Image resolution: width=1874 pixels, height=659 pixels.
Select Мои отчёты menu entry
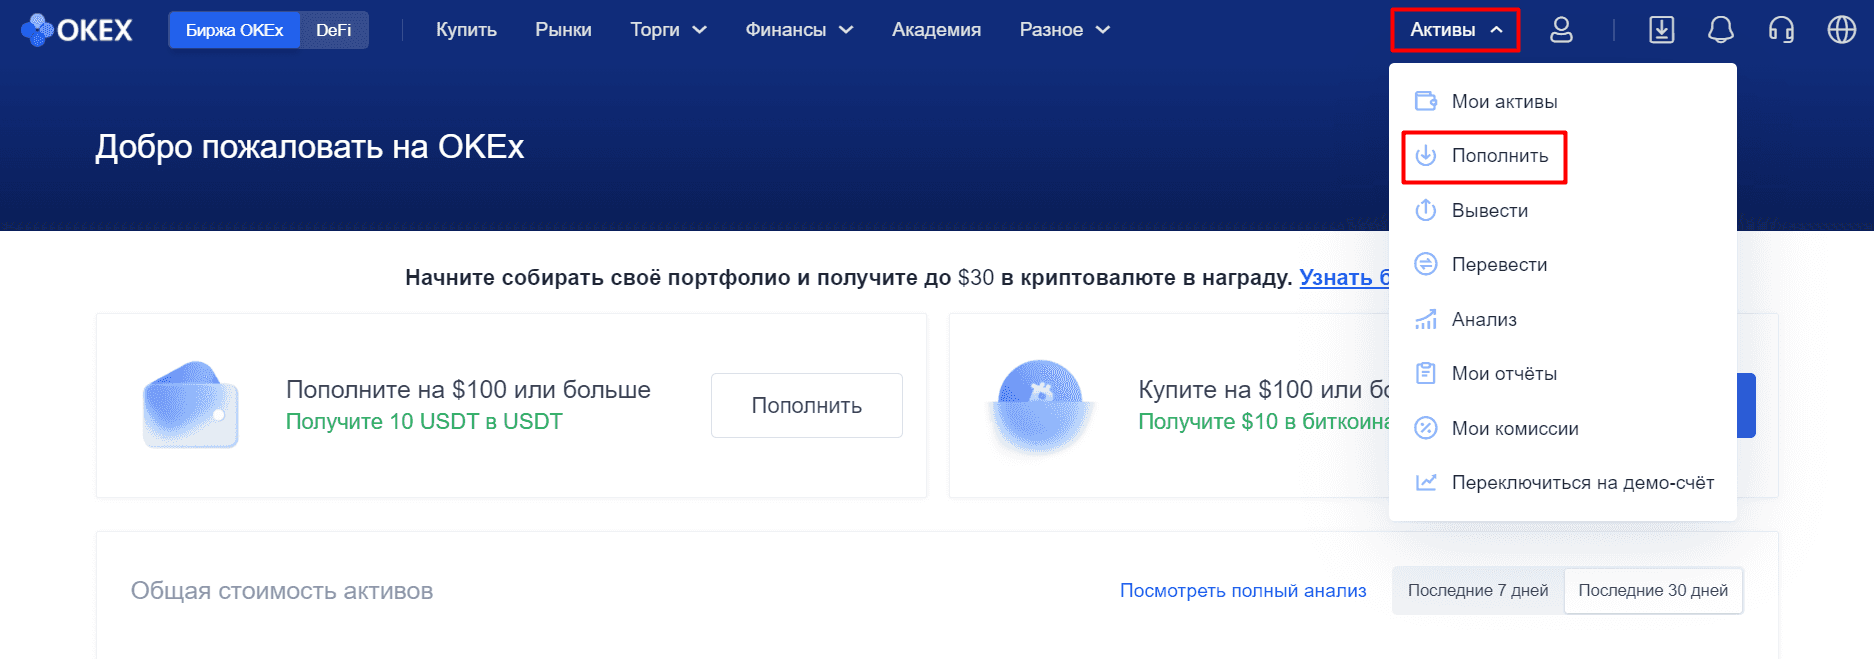pos(1563,373)
